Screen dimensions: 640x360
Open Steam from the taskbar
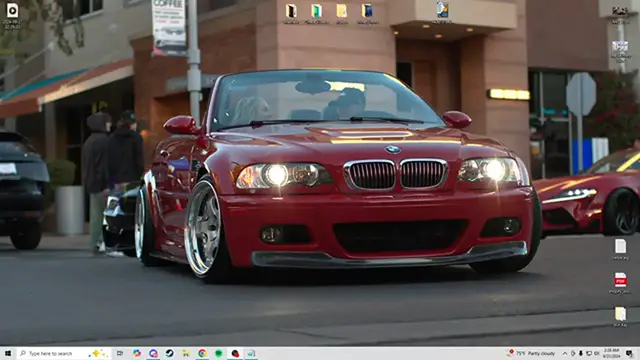pos(169,353)
